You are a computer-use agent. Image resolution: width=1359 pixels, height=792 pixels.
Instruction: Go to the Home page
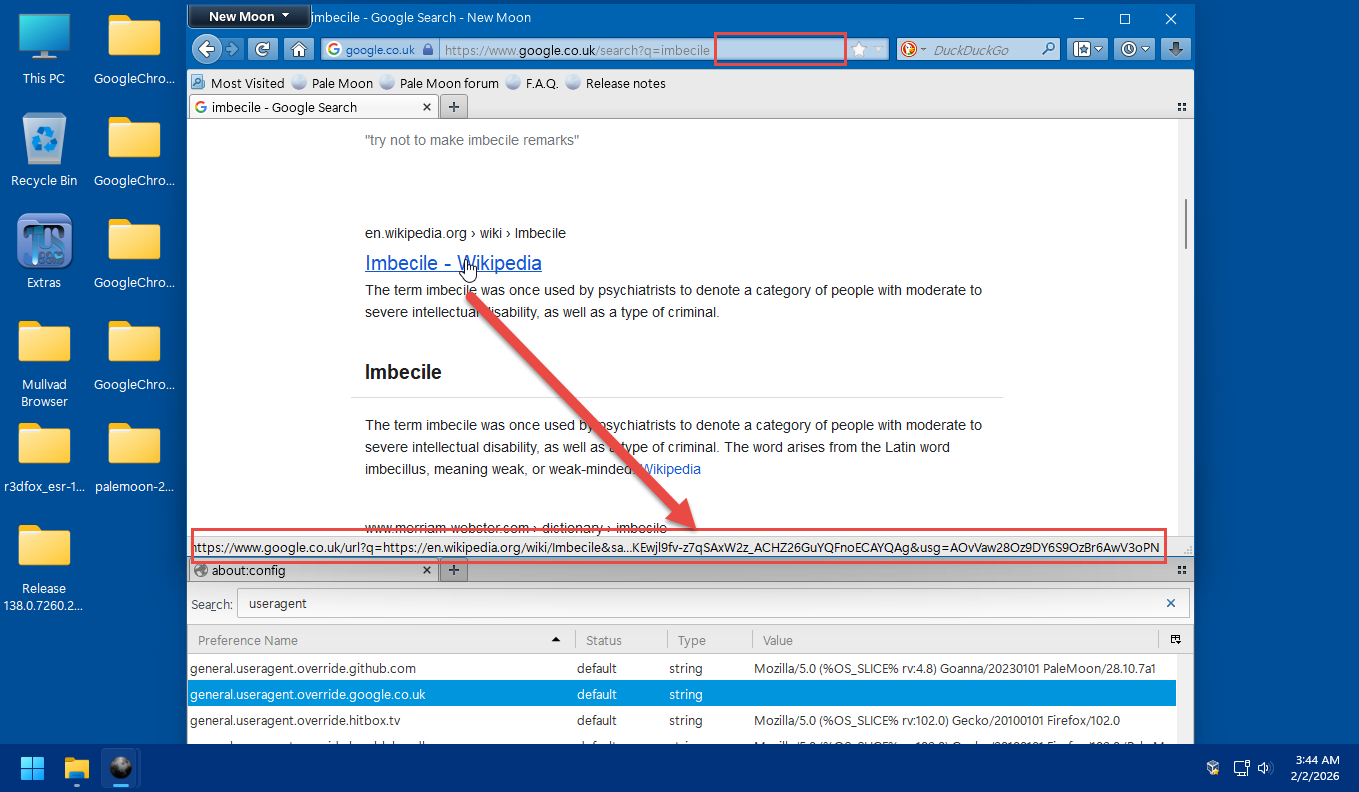[x=297, y=49]
